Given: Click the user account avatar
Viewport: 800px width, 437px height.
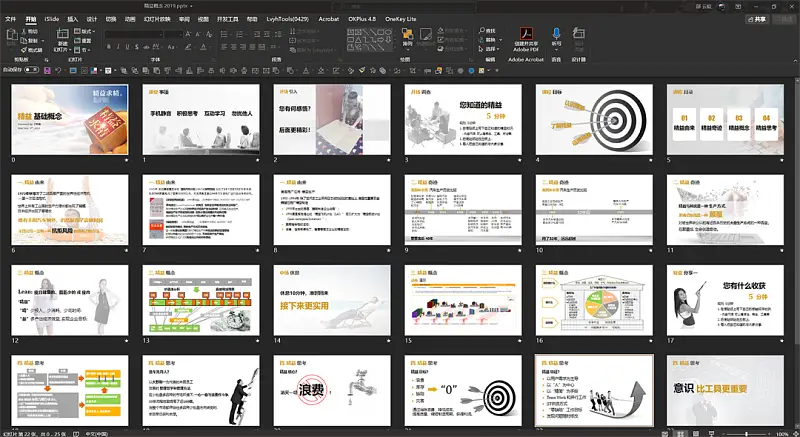Looking at the screenshot, I should [x=721, y=6].
